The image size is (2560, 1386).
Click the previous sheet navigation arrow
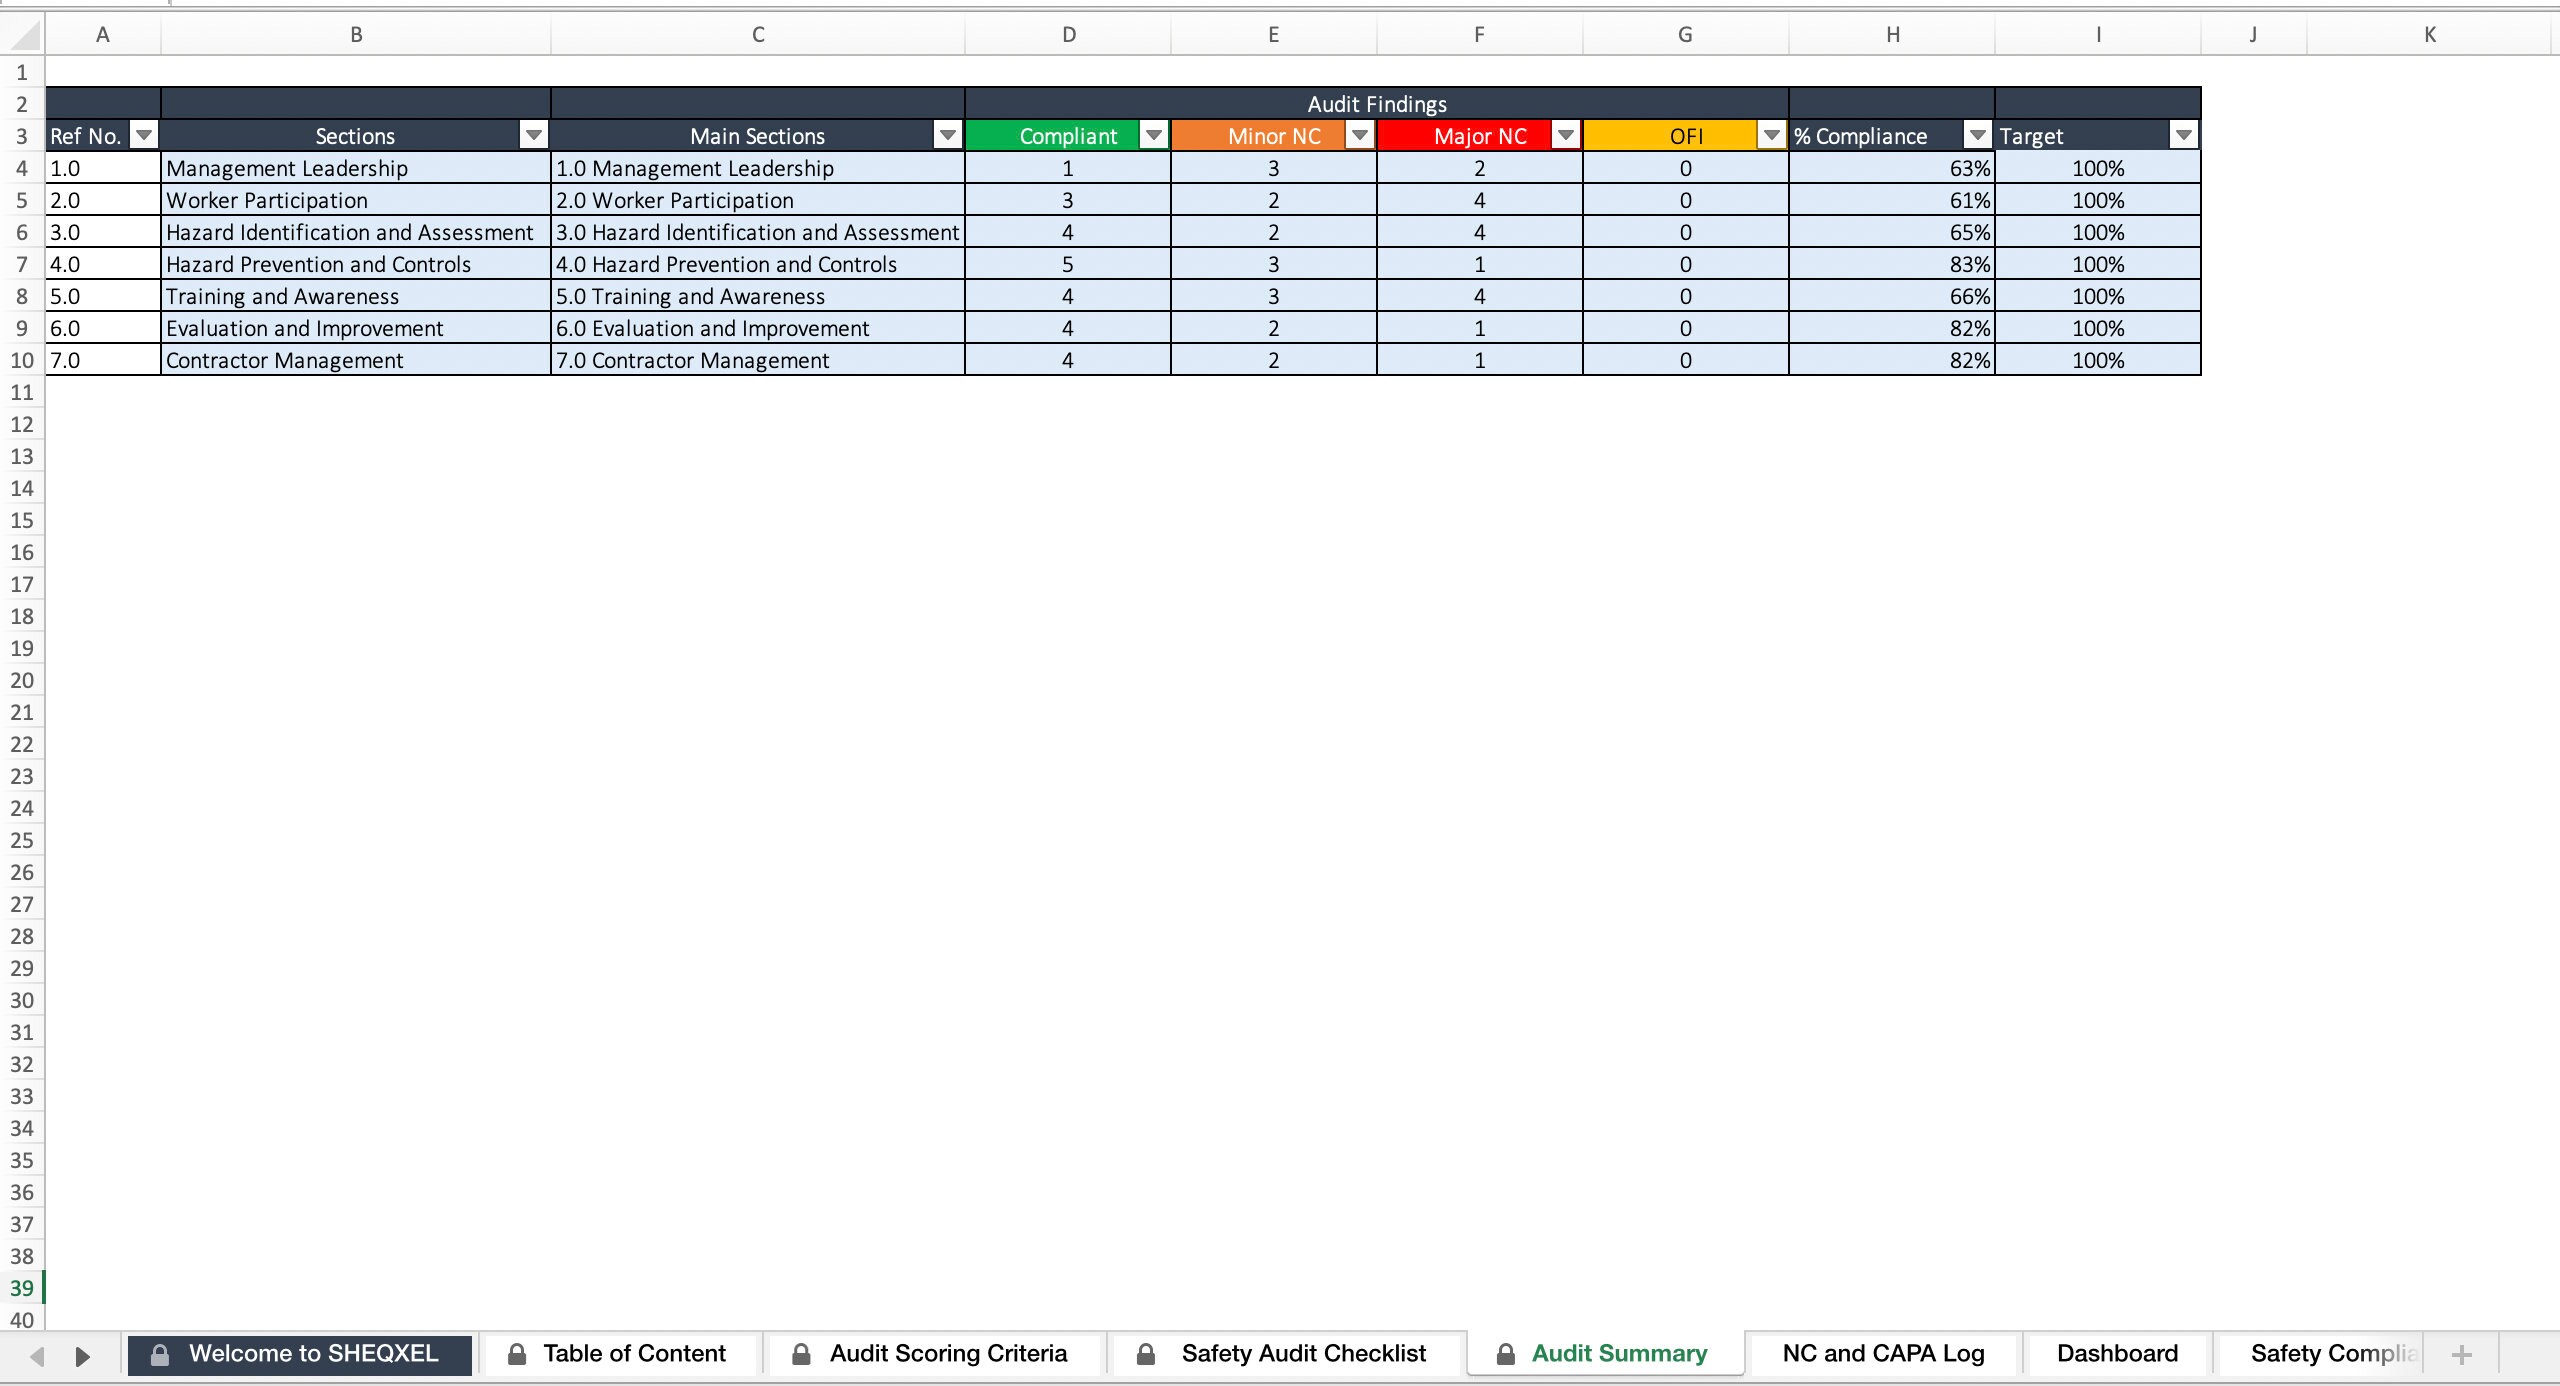tap(37, 1356)
